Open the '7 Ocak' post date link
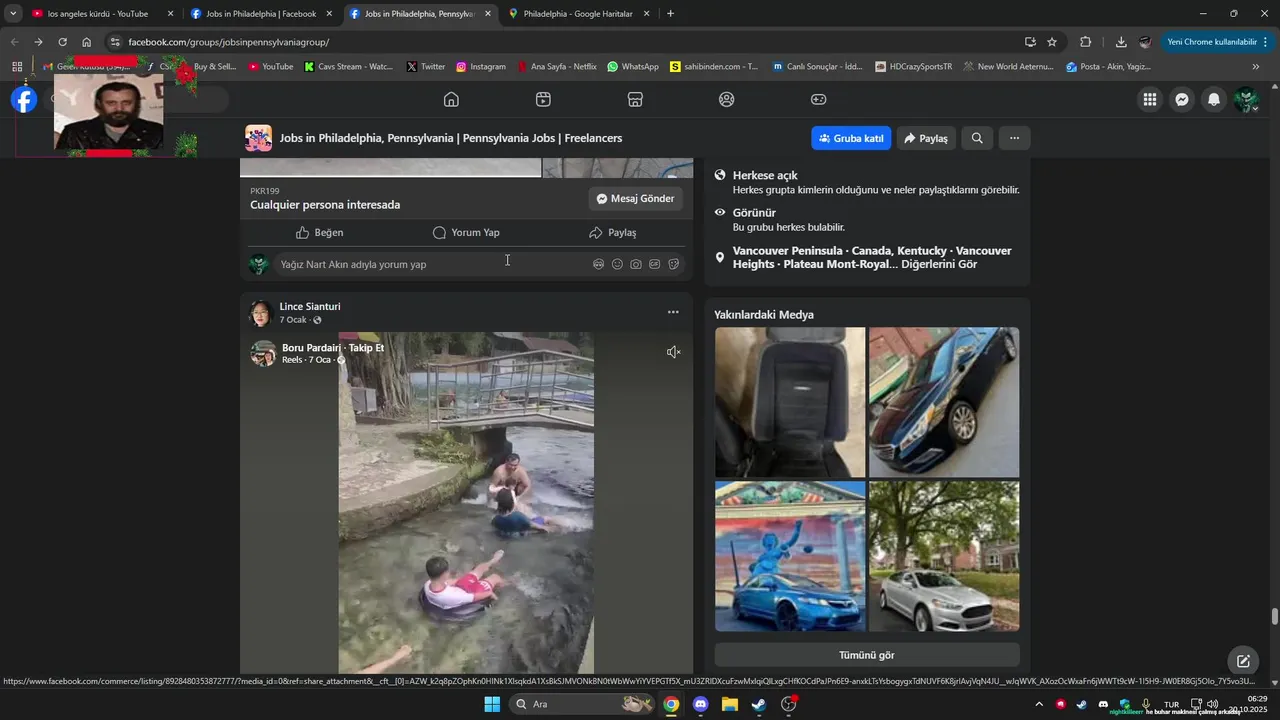The width and height of the screenshot is (1280, 720). point(293,320)
